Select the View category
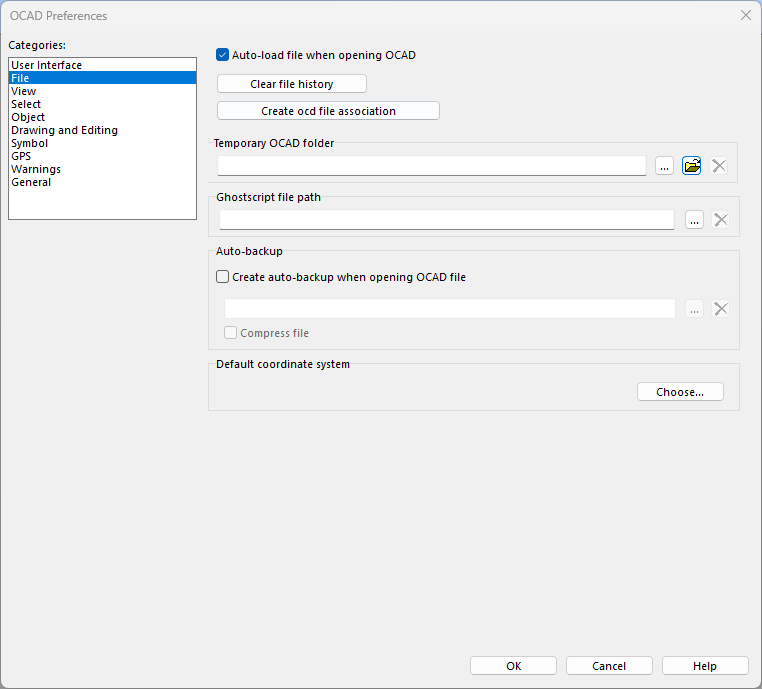The image size is (762, 689). click(x=103, y=91)
